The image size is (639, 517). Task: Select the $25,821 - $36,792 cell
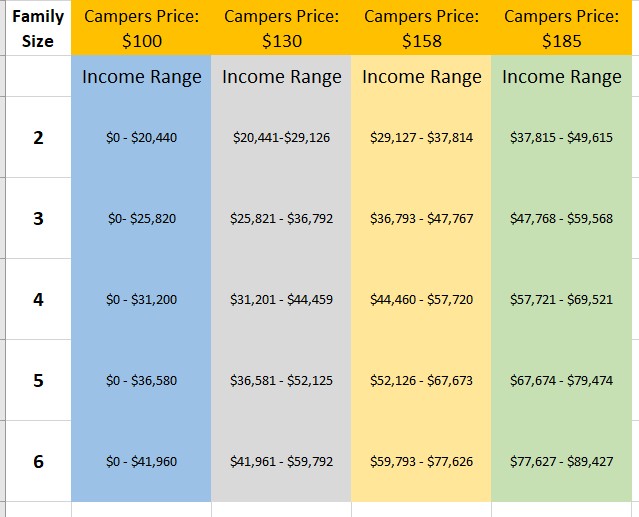click(x=281, y=218)
